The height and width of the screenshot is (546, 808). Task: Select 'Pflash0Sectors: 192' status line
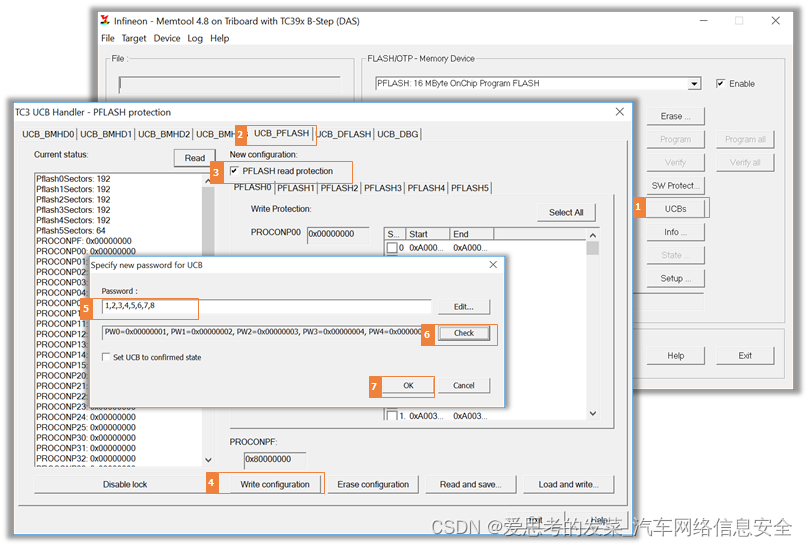pyautogui.click(x=73, y=179)
